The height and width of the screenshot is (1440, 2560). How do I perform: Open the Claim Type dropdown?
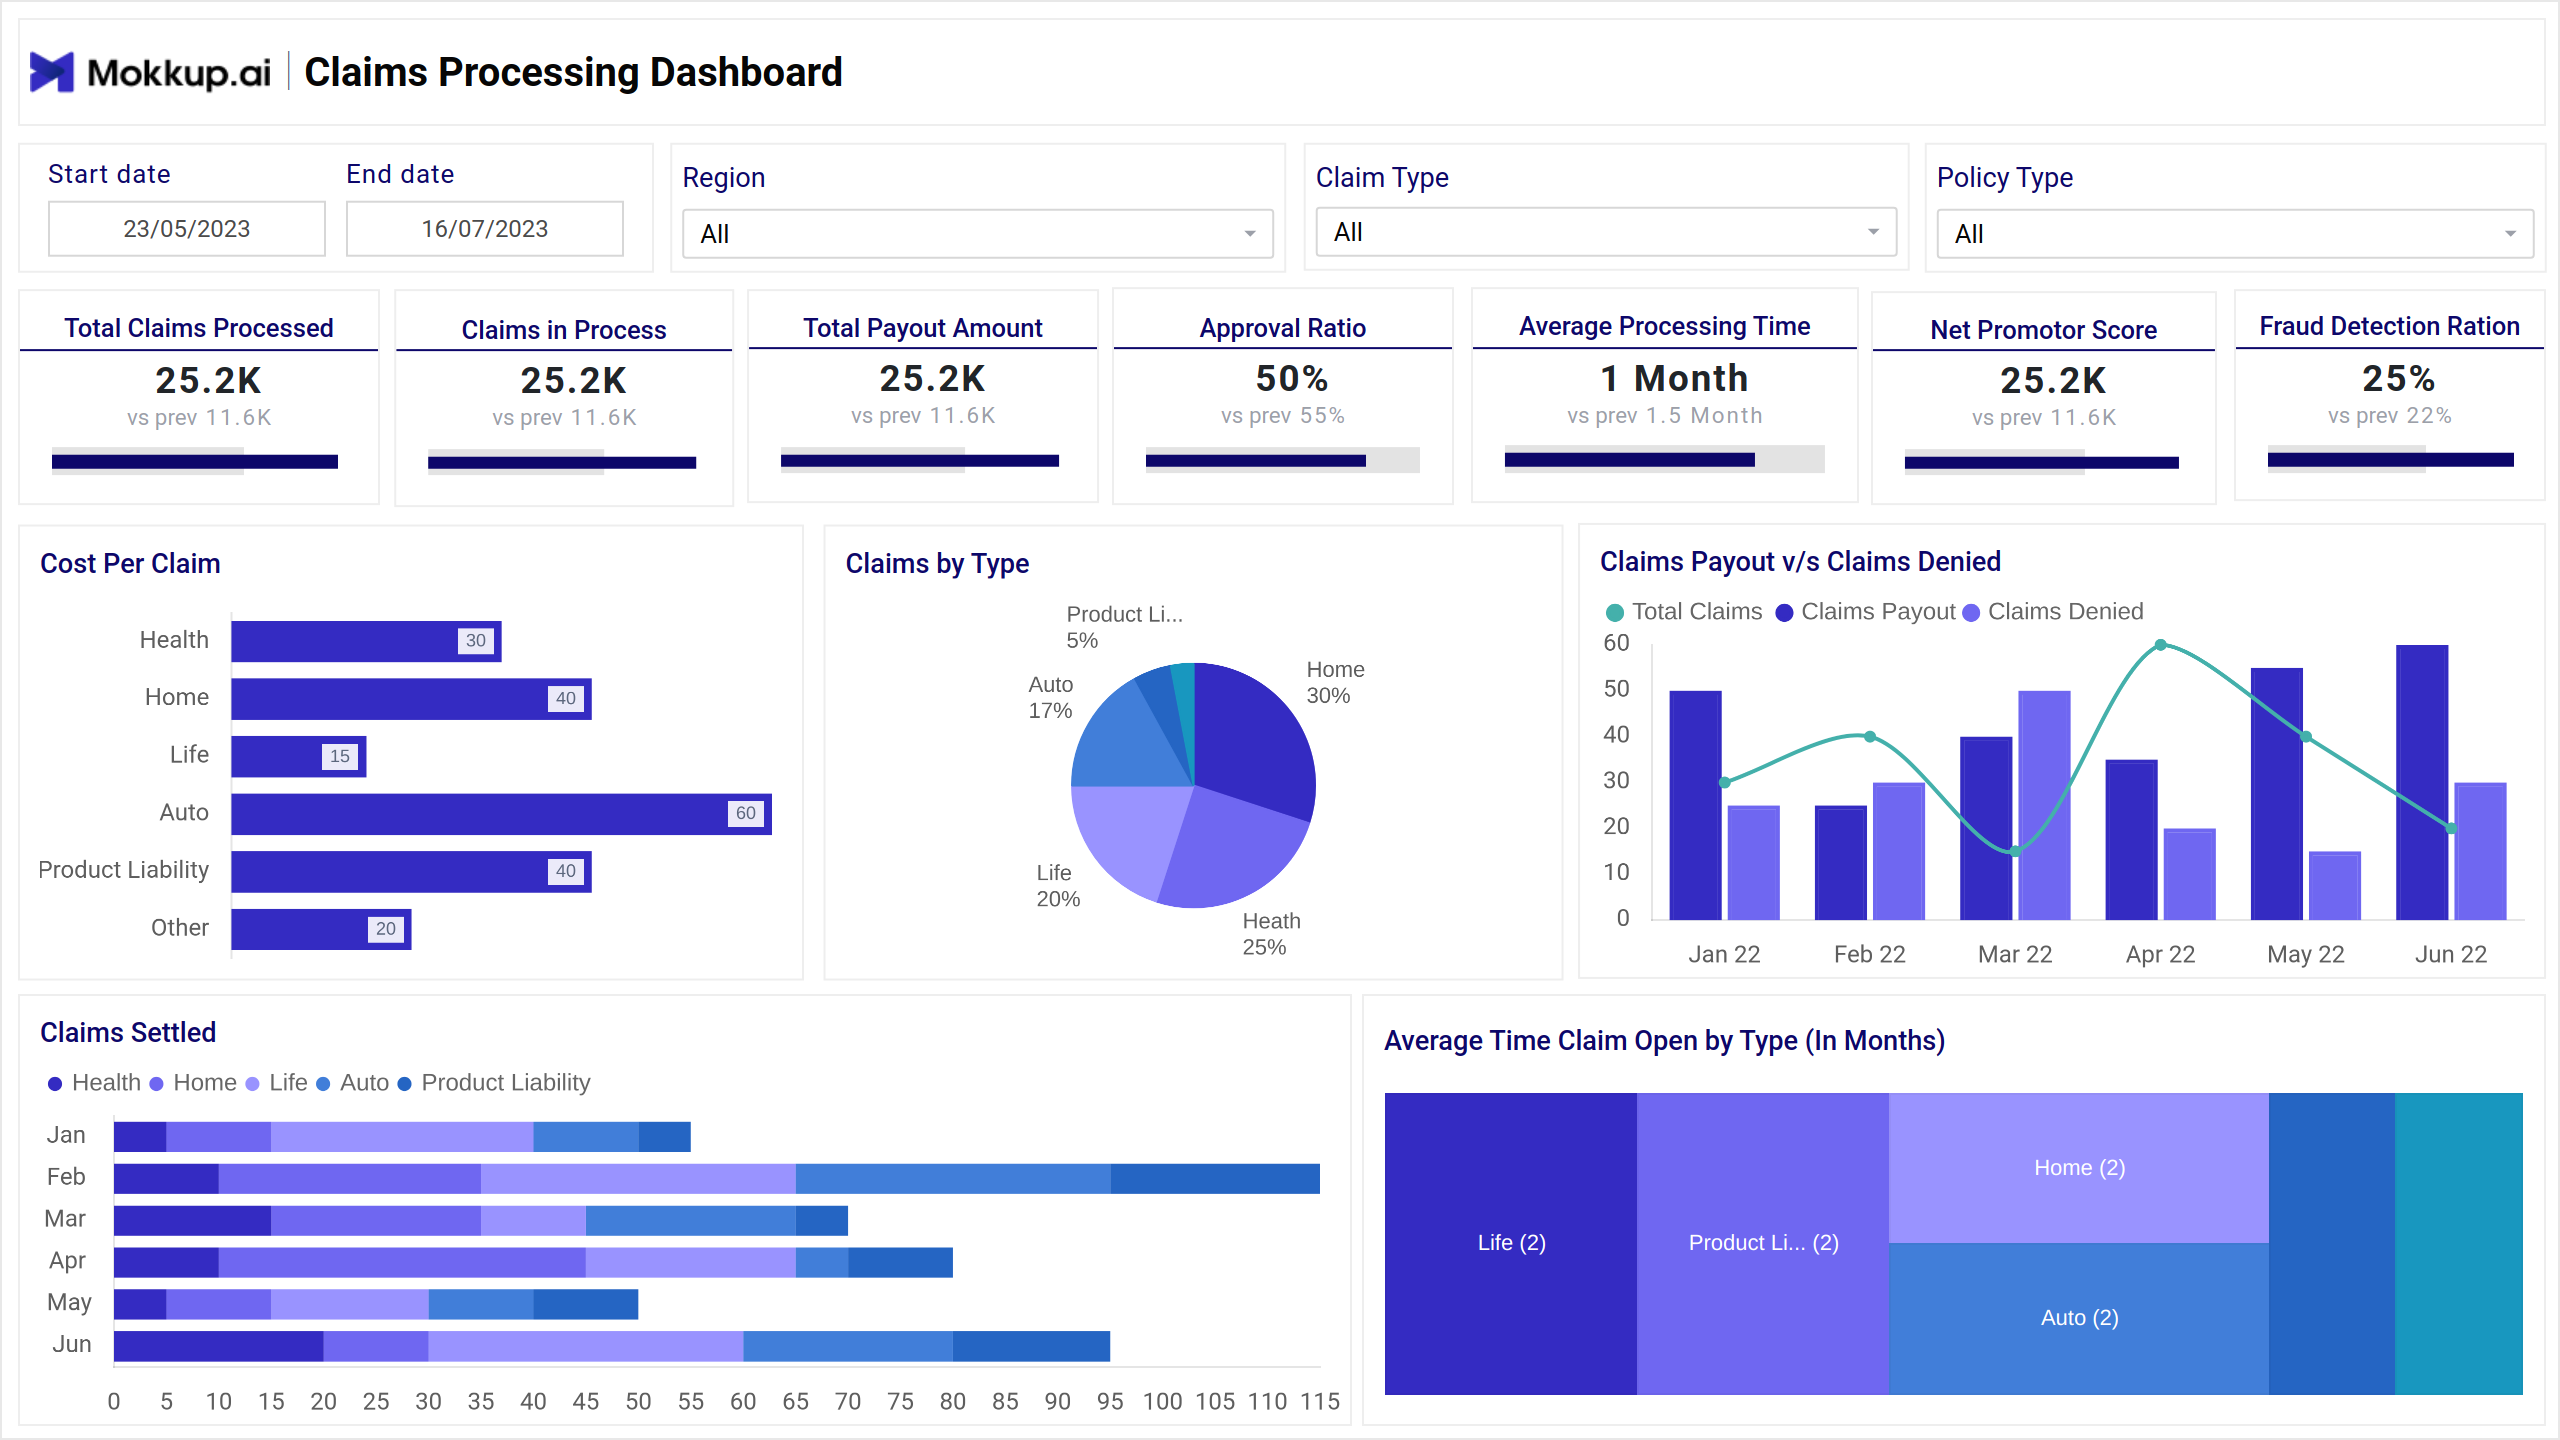coord(1605,232)
